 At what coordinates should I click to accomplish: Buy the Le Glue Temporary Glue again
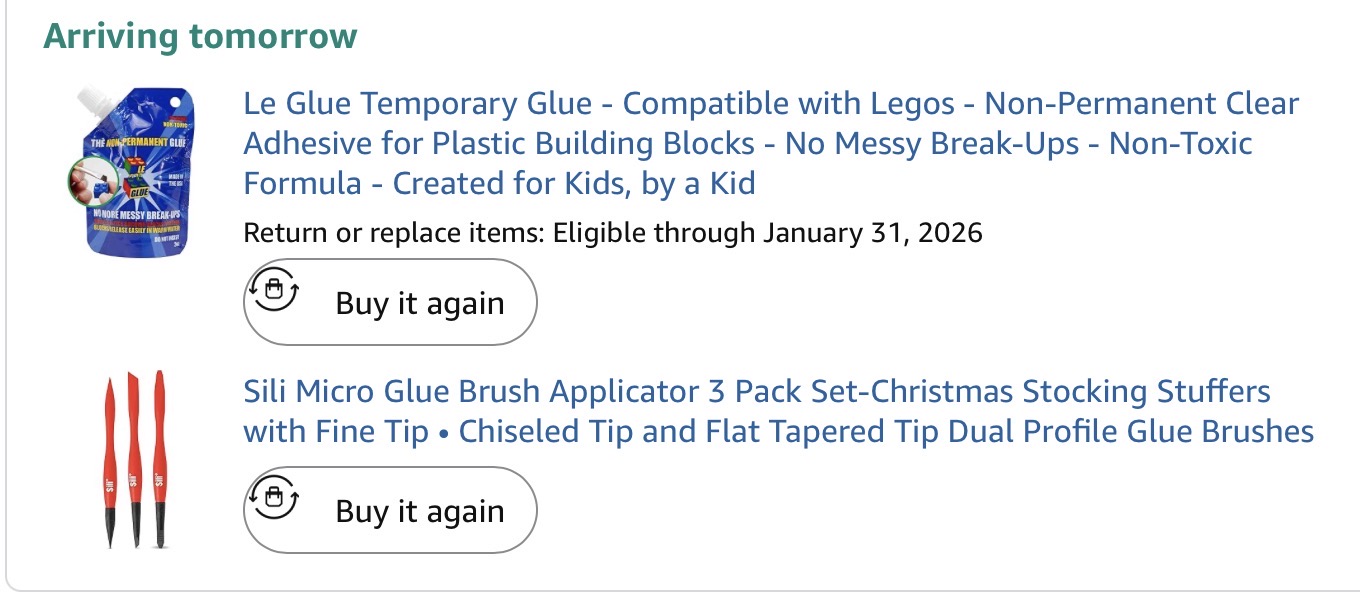coord(390,302)
